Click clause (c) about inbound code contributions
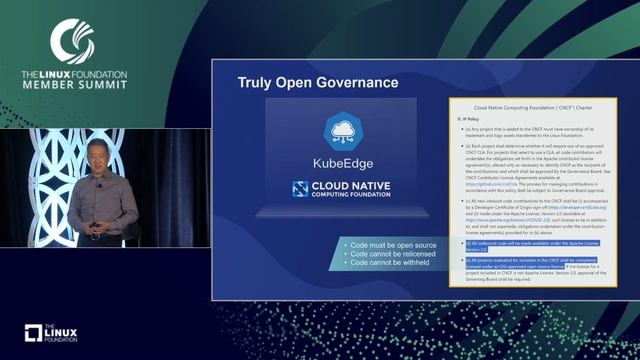The width and height of the screenshot is (640, 360). (x=537, y=217)
